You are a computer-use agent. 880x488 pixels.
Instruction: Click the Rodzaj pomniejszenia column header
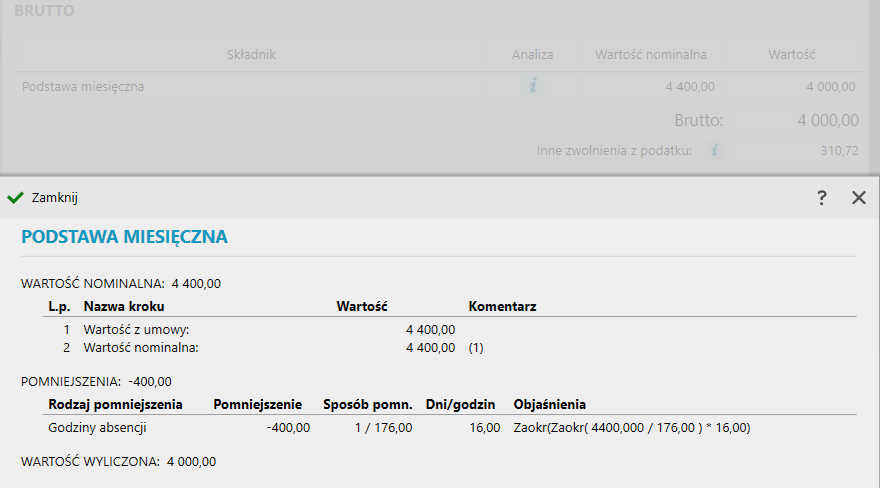point(115,404)
